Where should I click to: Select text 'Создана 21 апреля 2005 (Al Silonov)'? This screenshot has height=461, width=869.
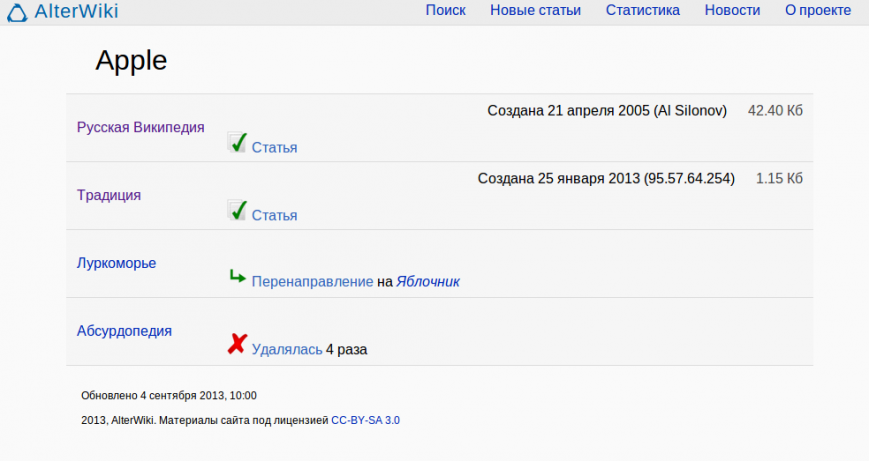tap(607, 111)
